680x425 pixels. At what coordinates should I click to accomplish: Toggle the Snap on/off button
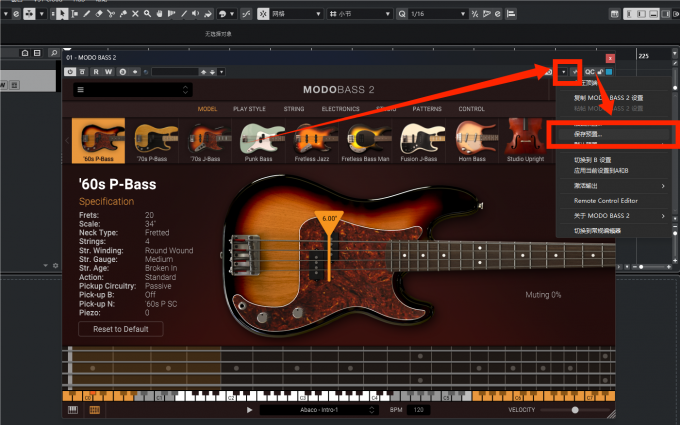pos(263,14)
